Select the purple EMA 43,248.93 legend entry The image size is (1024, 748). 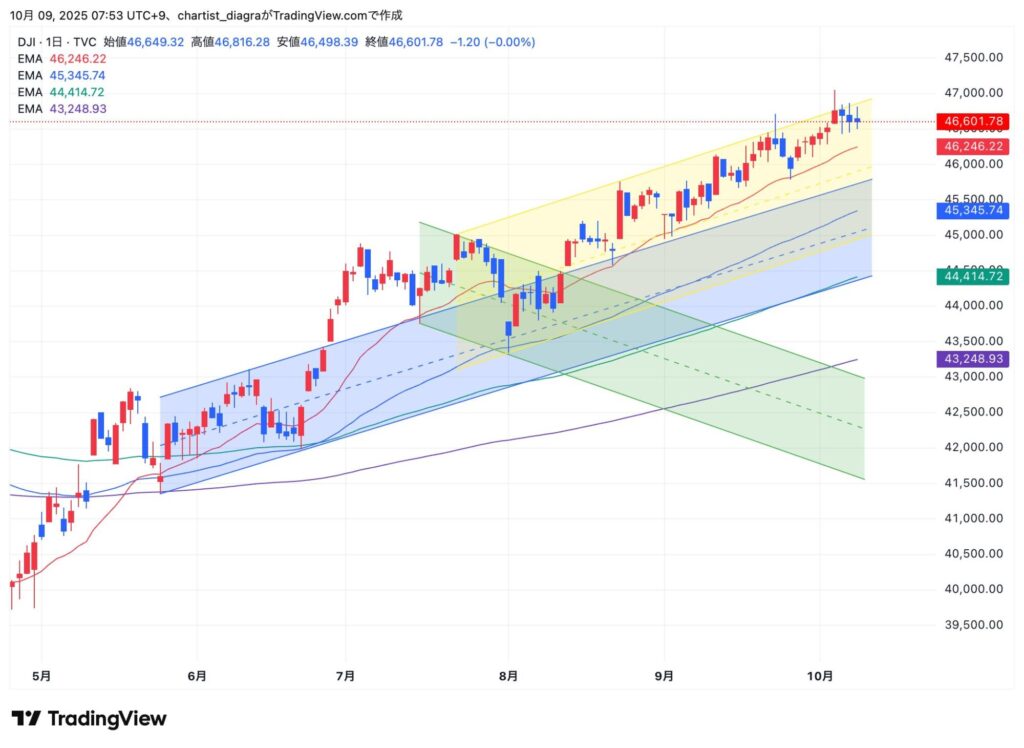61,107
